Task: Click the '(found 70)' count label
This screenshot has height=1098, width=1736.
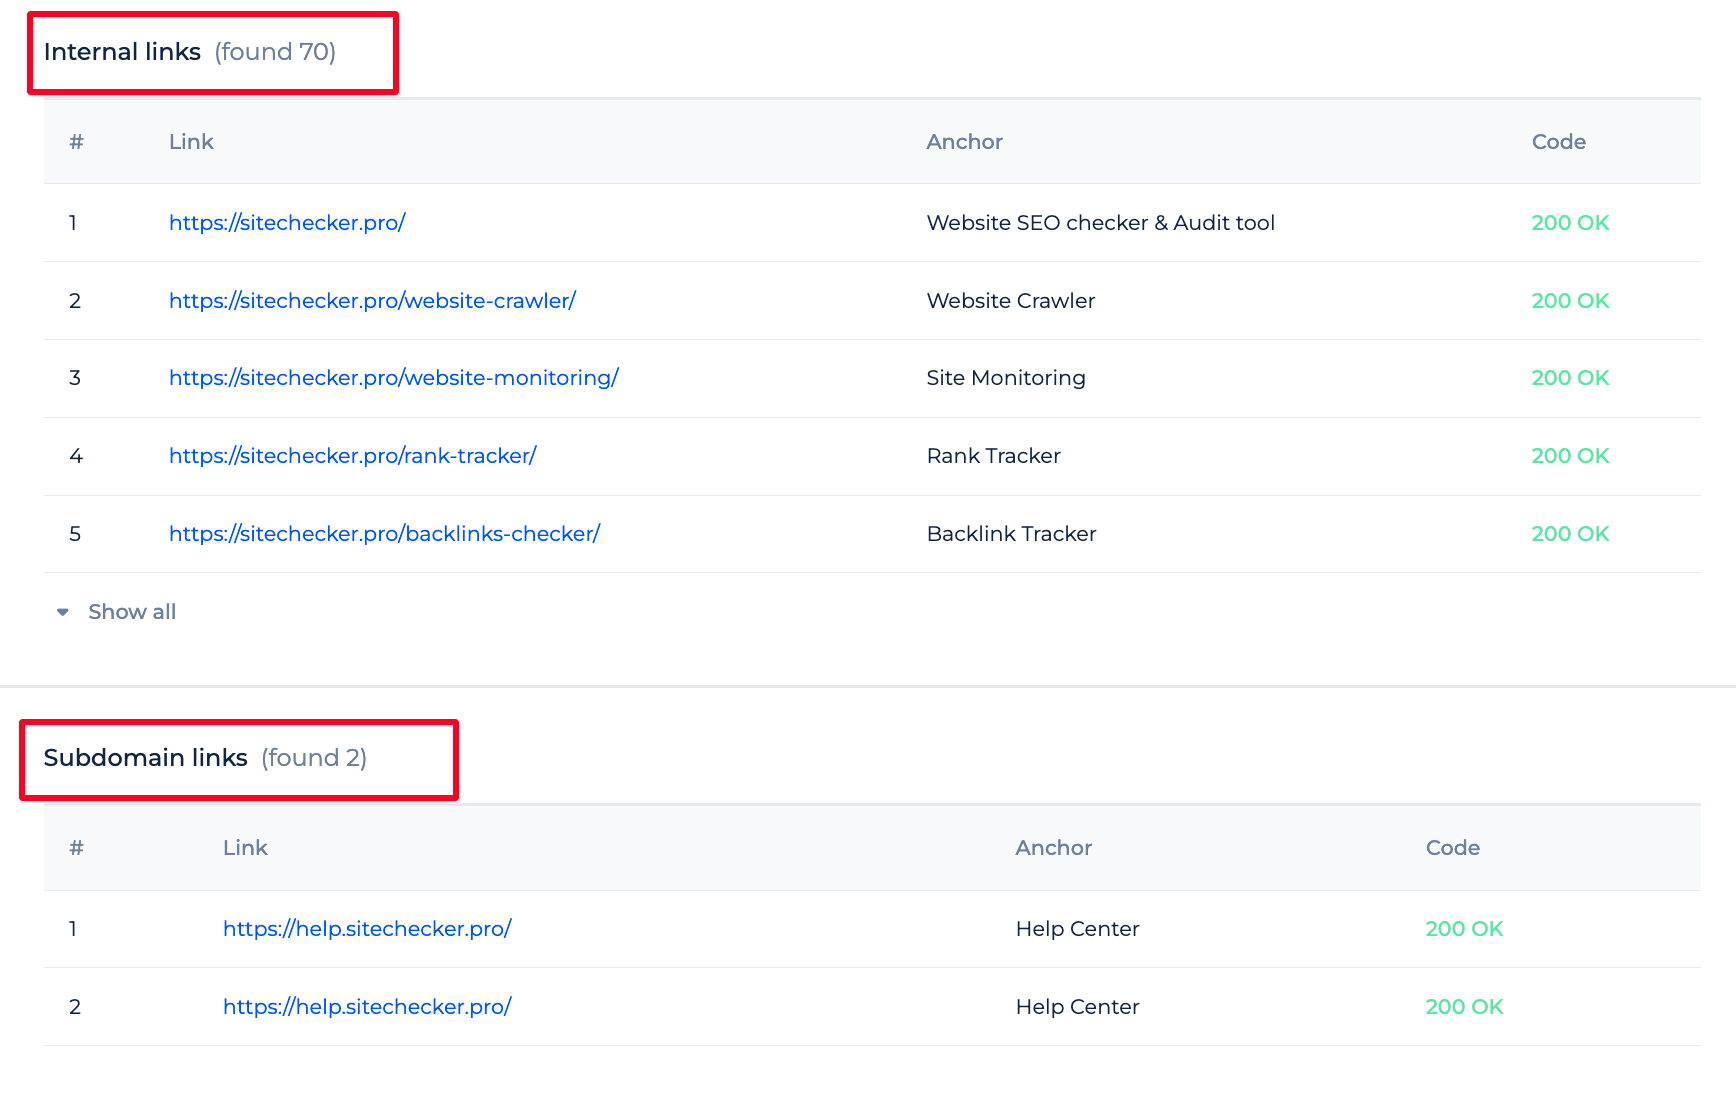Action: [275, 52]
